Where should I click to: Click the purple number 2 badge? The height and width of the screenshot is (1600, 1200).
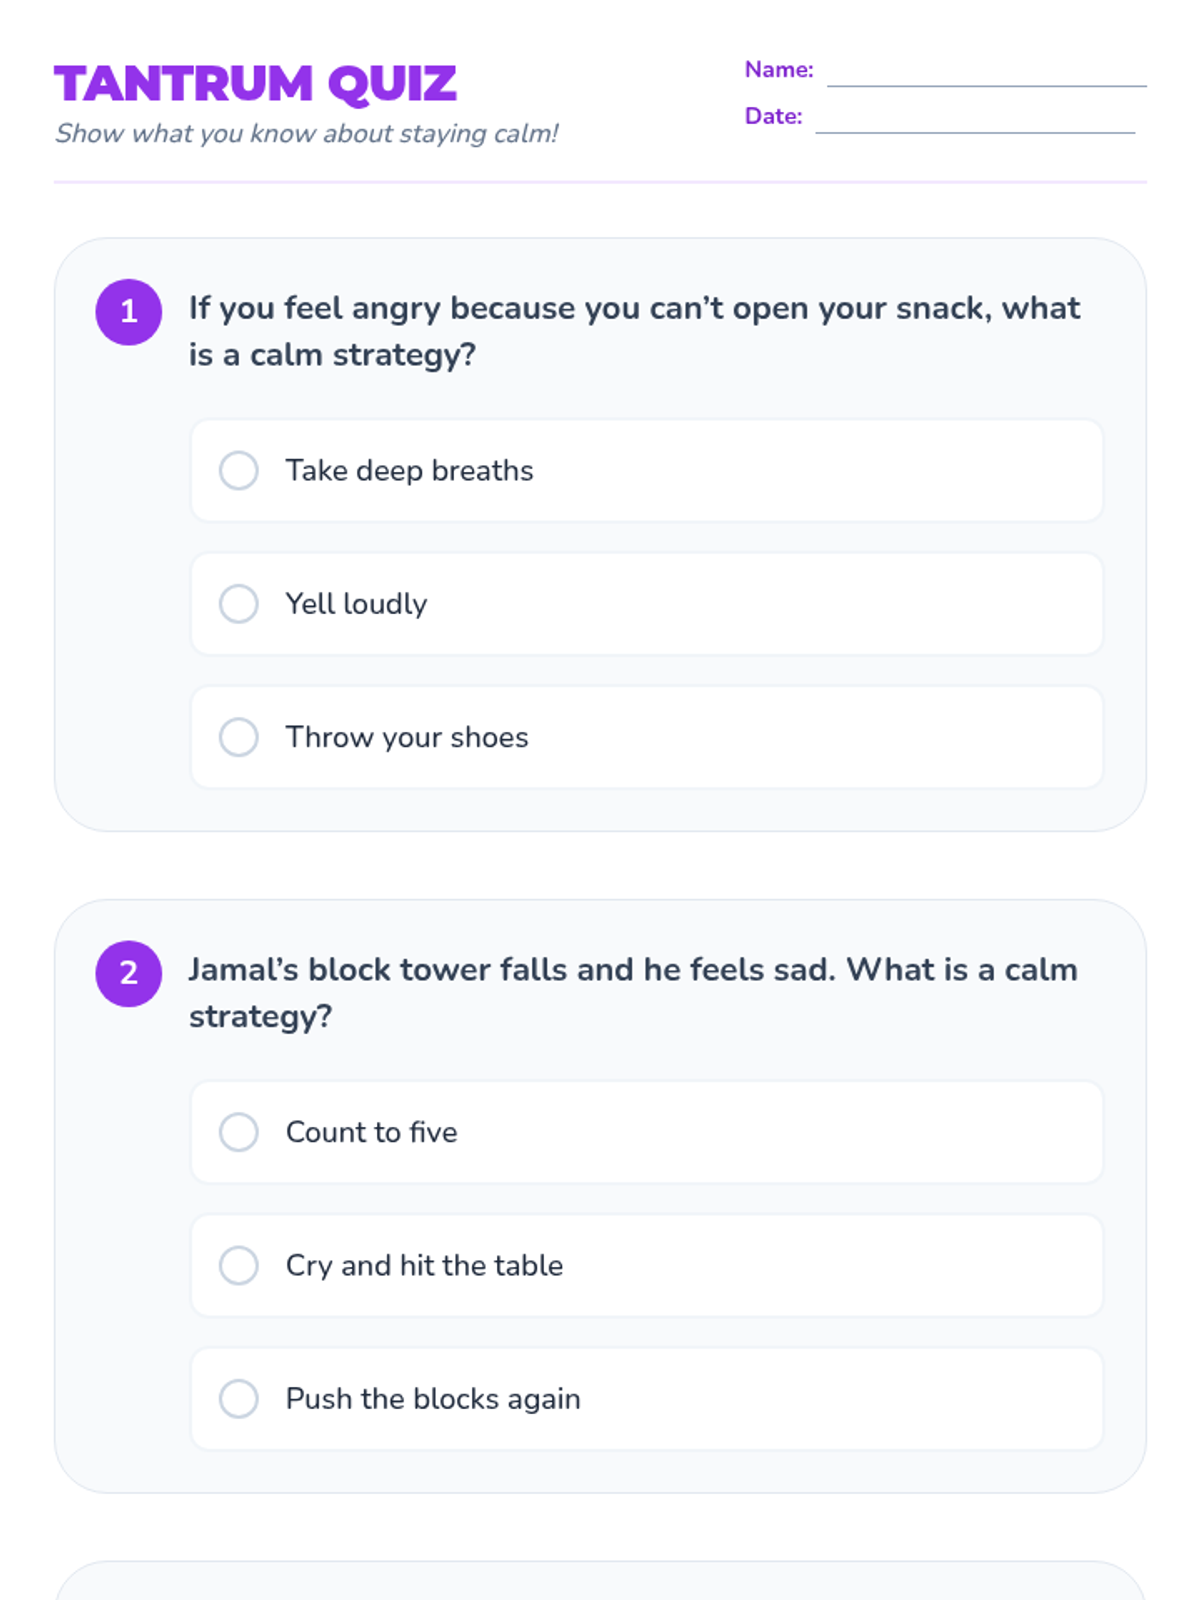click(x=129, y=973)
